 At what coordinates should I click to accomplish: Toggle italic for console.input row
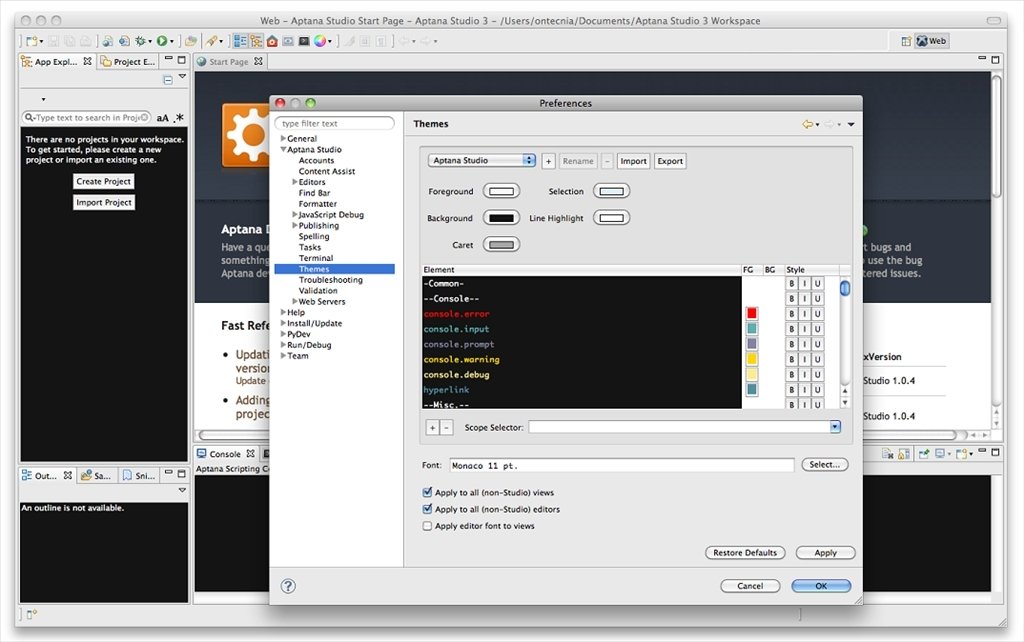point(805,329)
